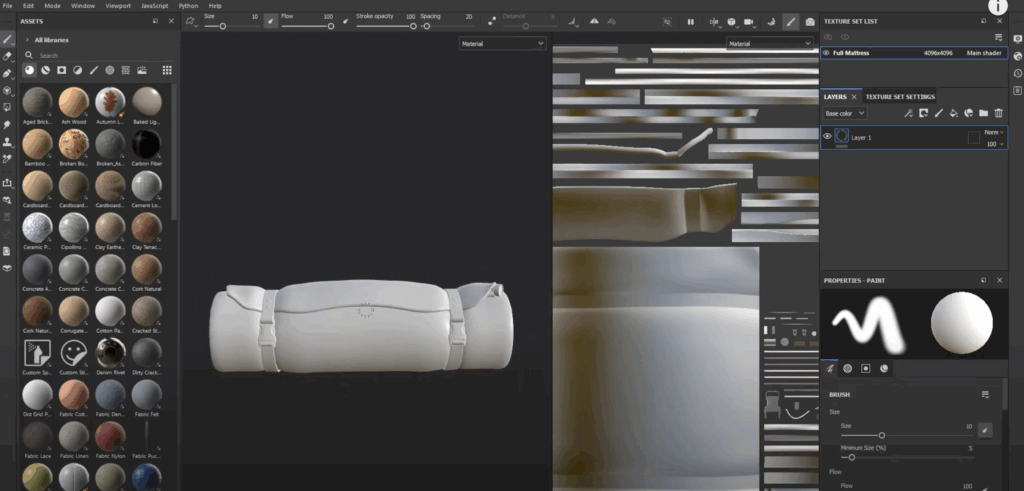Image resolution: width=1024 pixels, height=491 pixels.
Task: Click the assets Search field
Action: pyautogui.click(x=98, y=55)
